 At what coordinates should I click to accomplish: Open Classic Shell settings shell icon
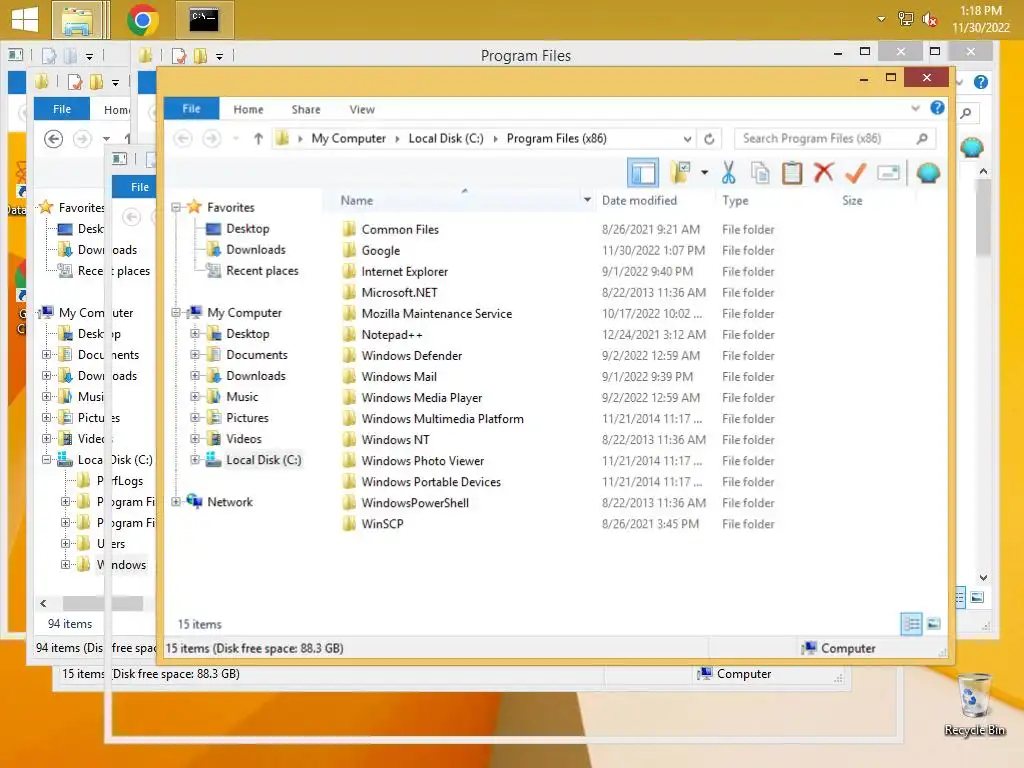928,173
